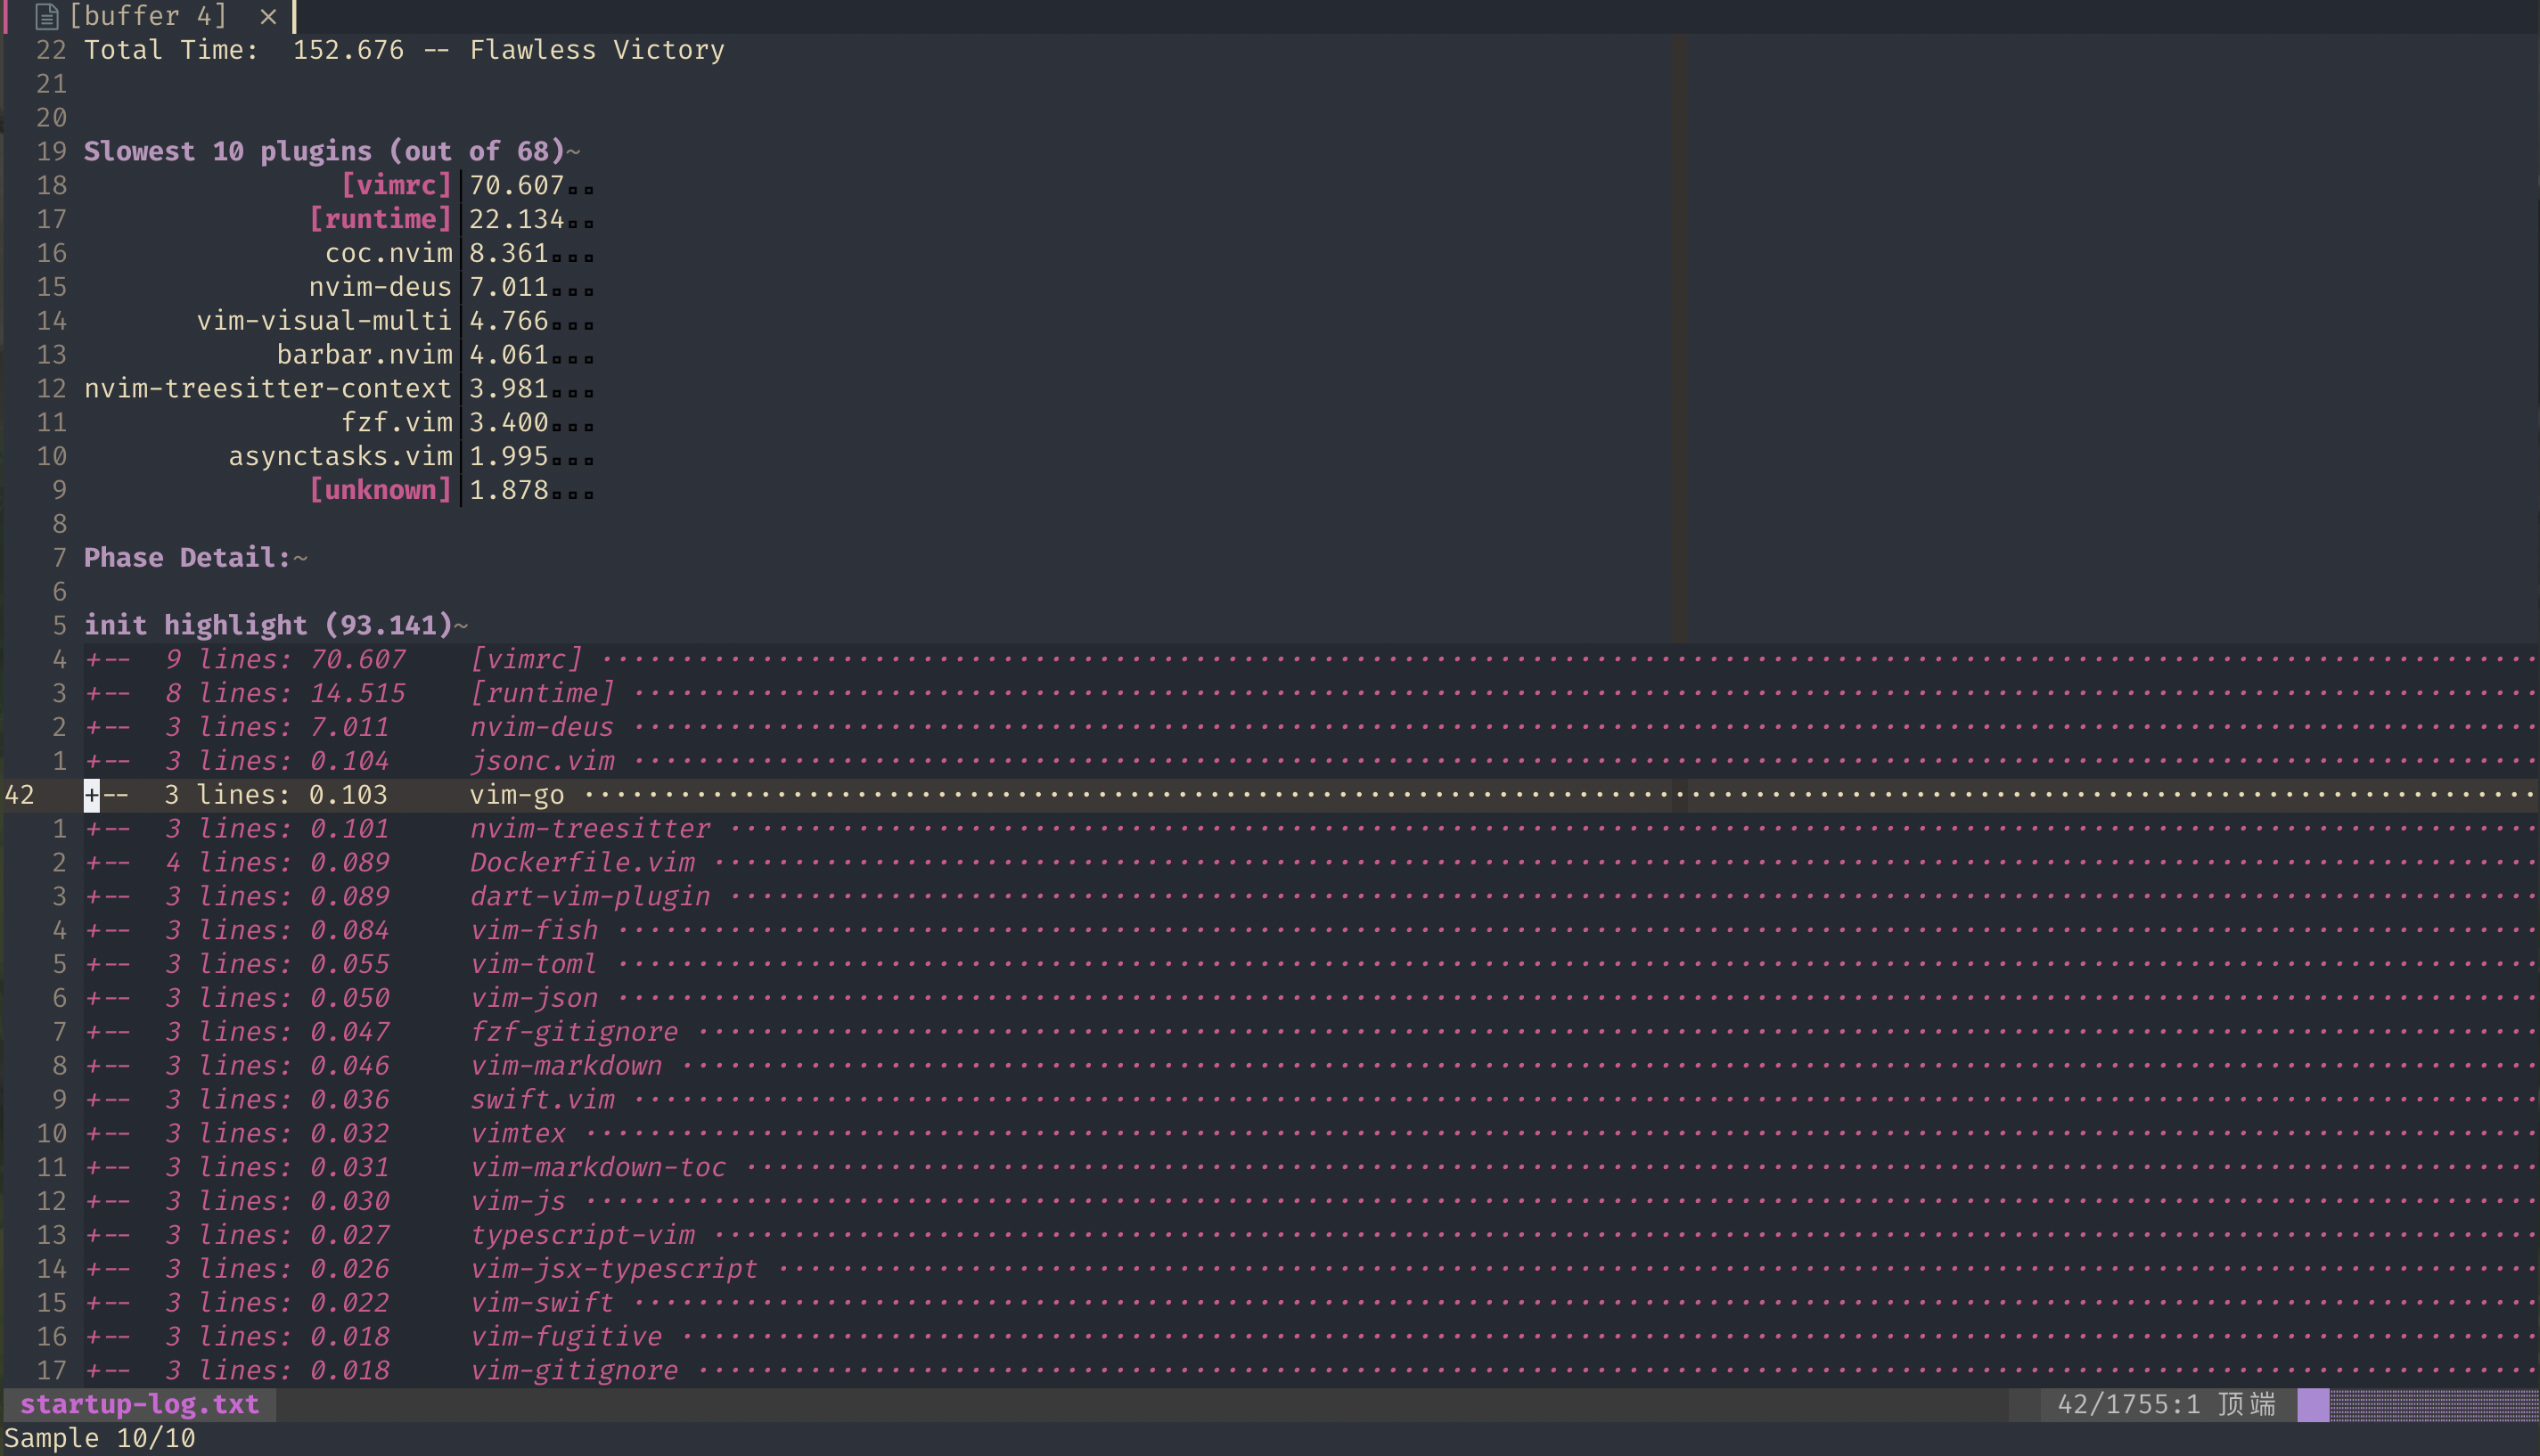Click the fold plus on vim-go line
Image resolution: width=2540 pixels, height=1456 pixels.
[92, 796]
